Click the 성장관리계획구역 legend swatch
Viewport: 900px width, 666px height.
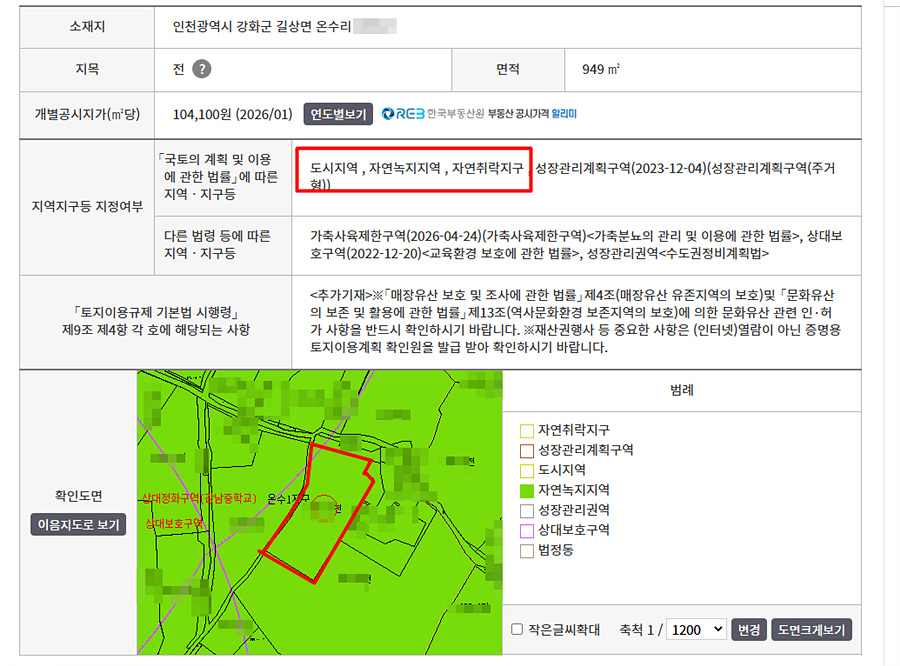click(526, 451)
